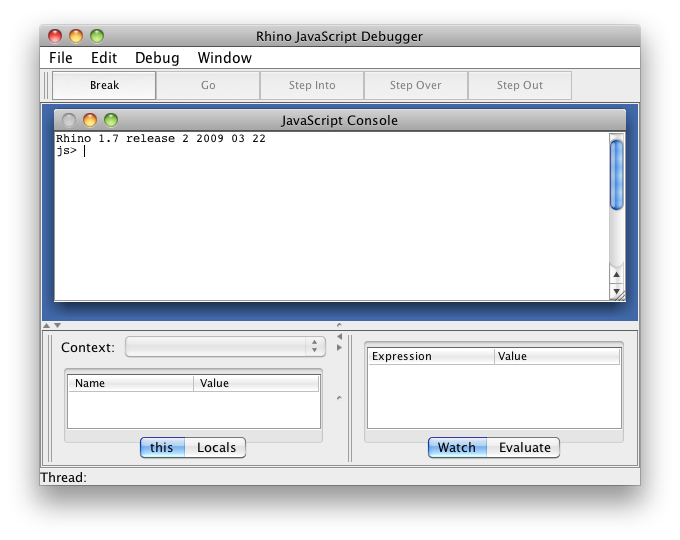680x540 pixels.
Task: Minimize the Rhino JavaScript Debugger window
Action: 76,36
